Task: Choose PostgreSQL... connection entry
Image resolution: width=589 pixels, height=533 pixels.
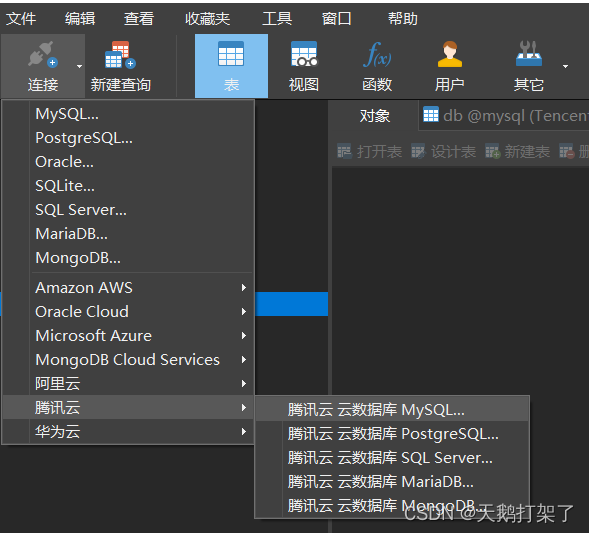Action: [128, 138]
